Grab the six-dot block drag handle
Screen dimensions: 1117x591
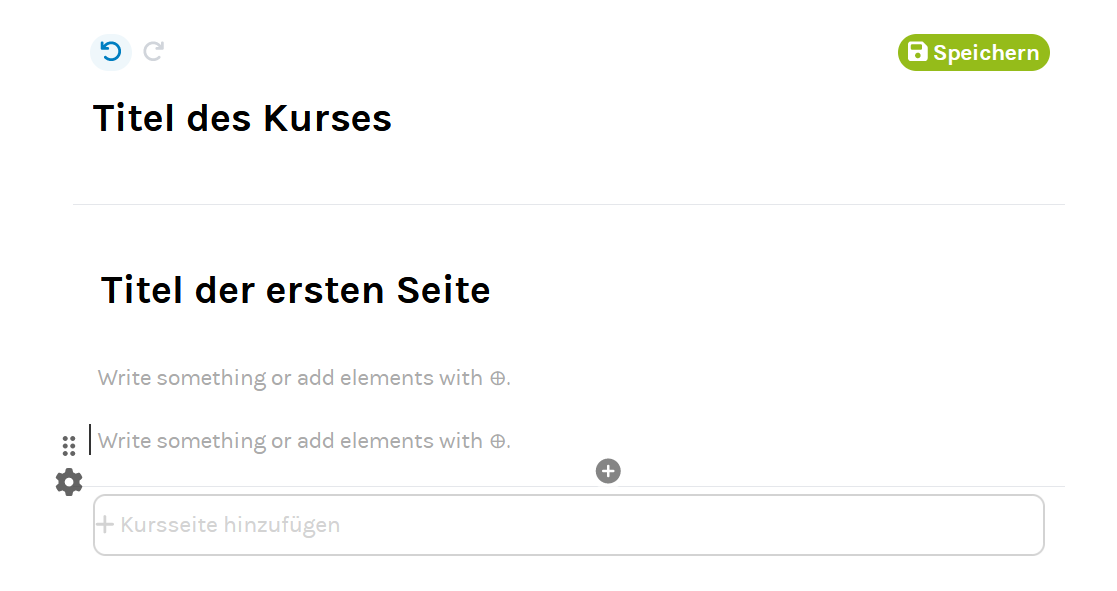[69, 446]
